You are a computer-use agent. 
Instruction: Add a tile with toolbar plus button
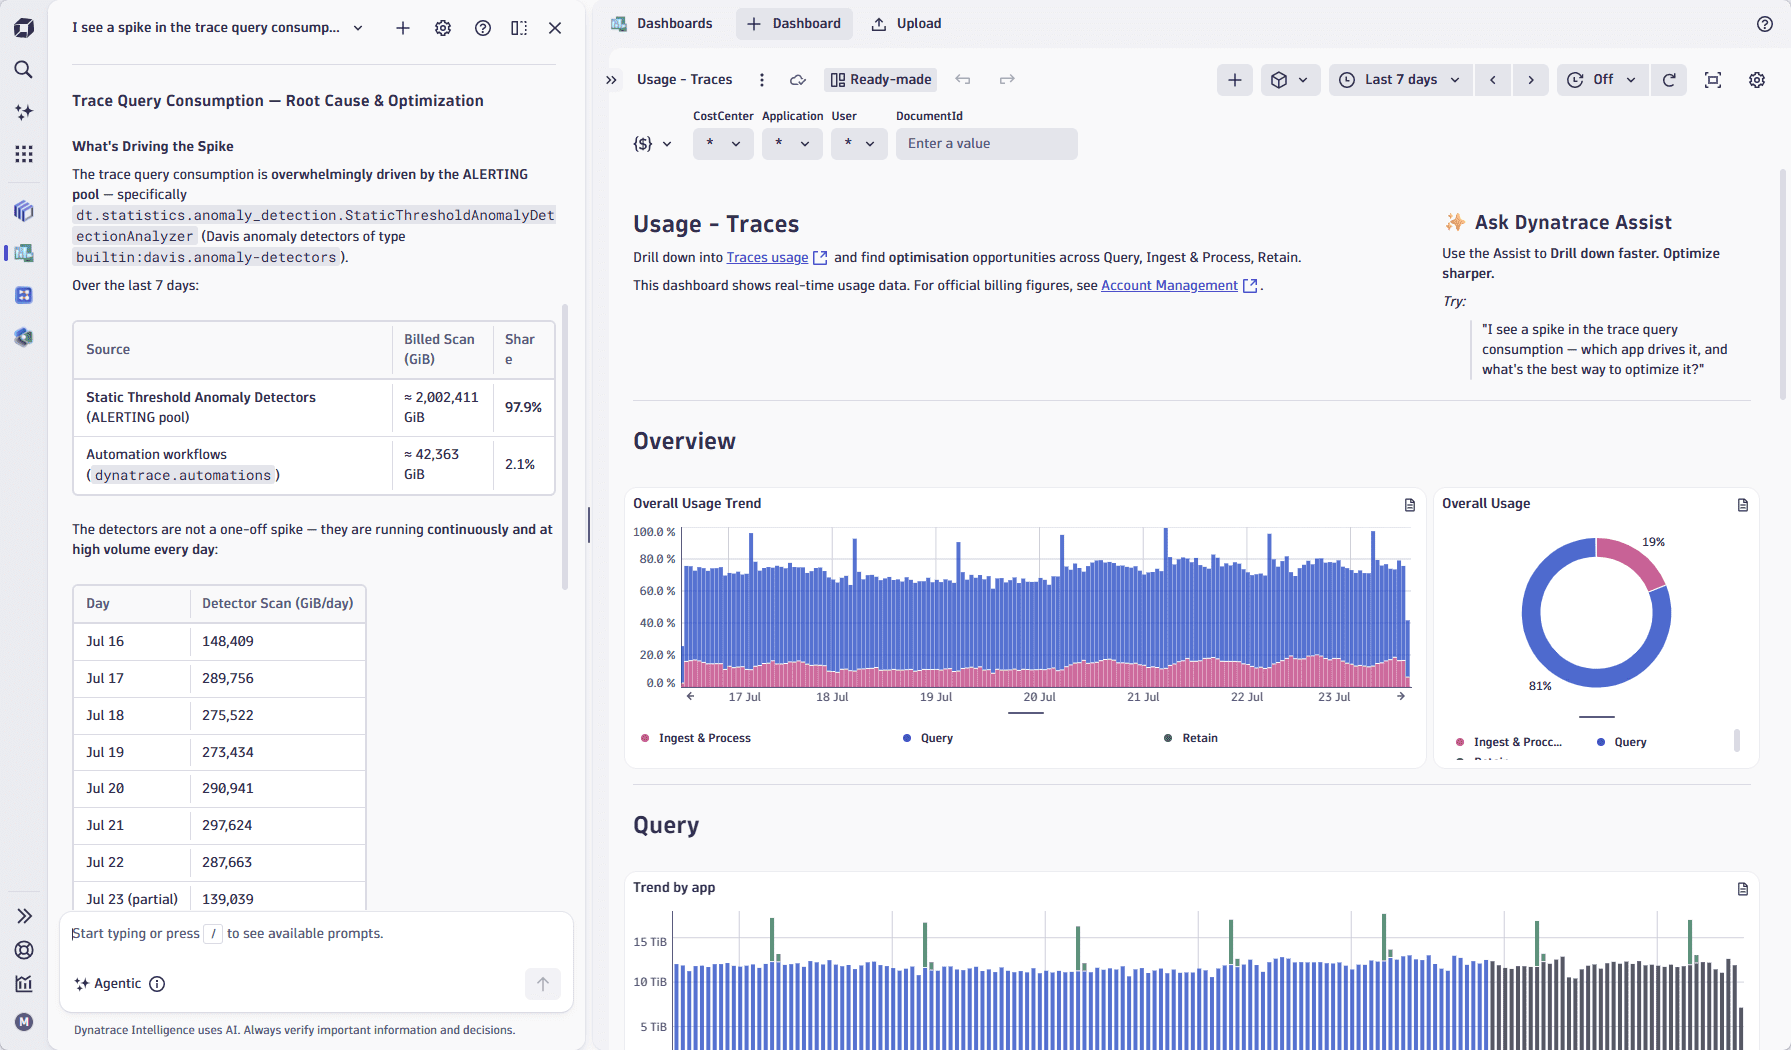(1235, 80)
